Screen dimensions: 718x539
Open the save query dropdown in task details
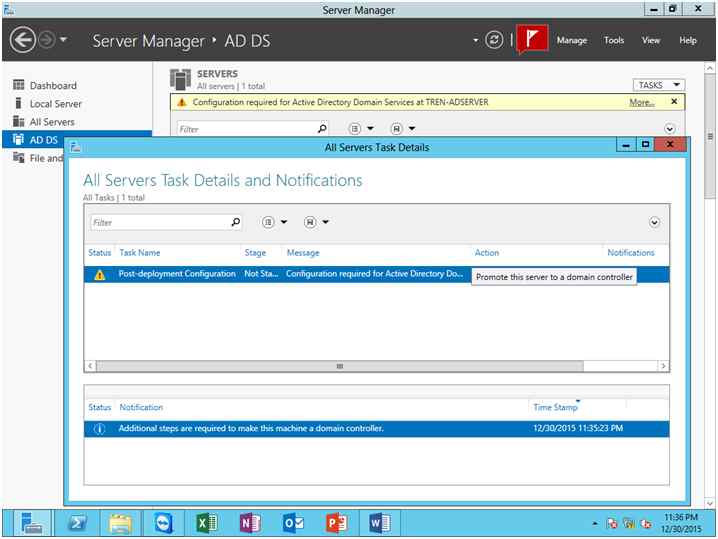316,222
